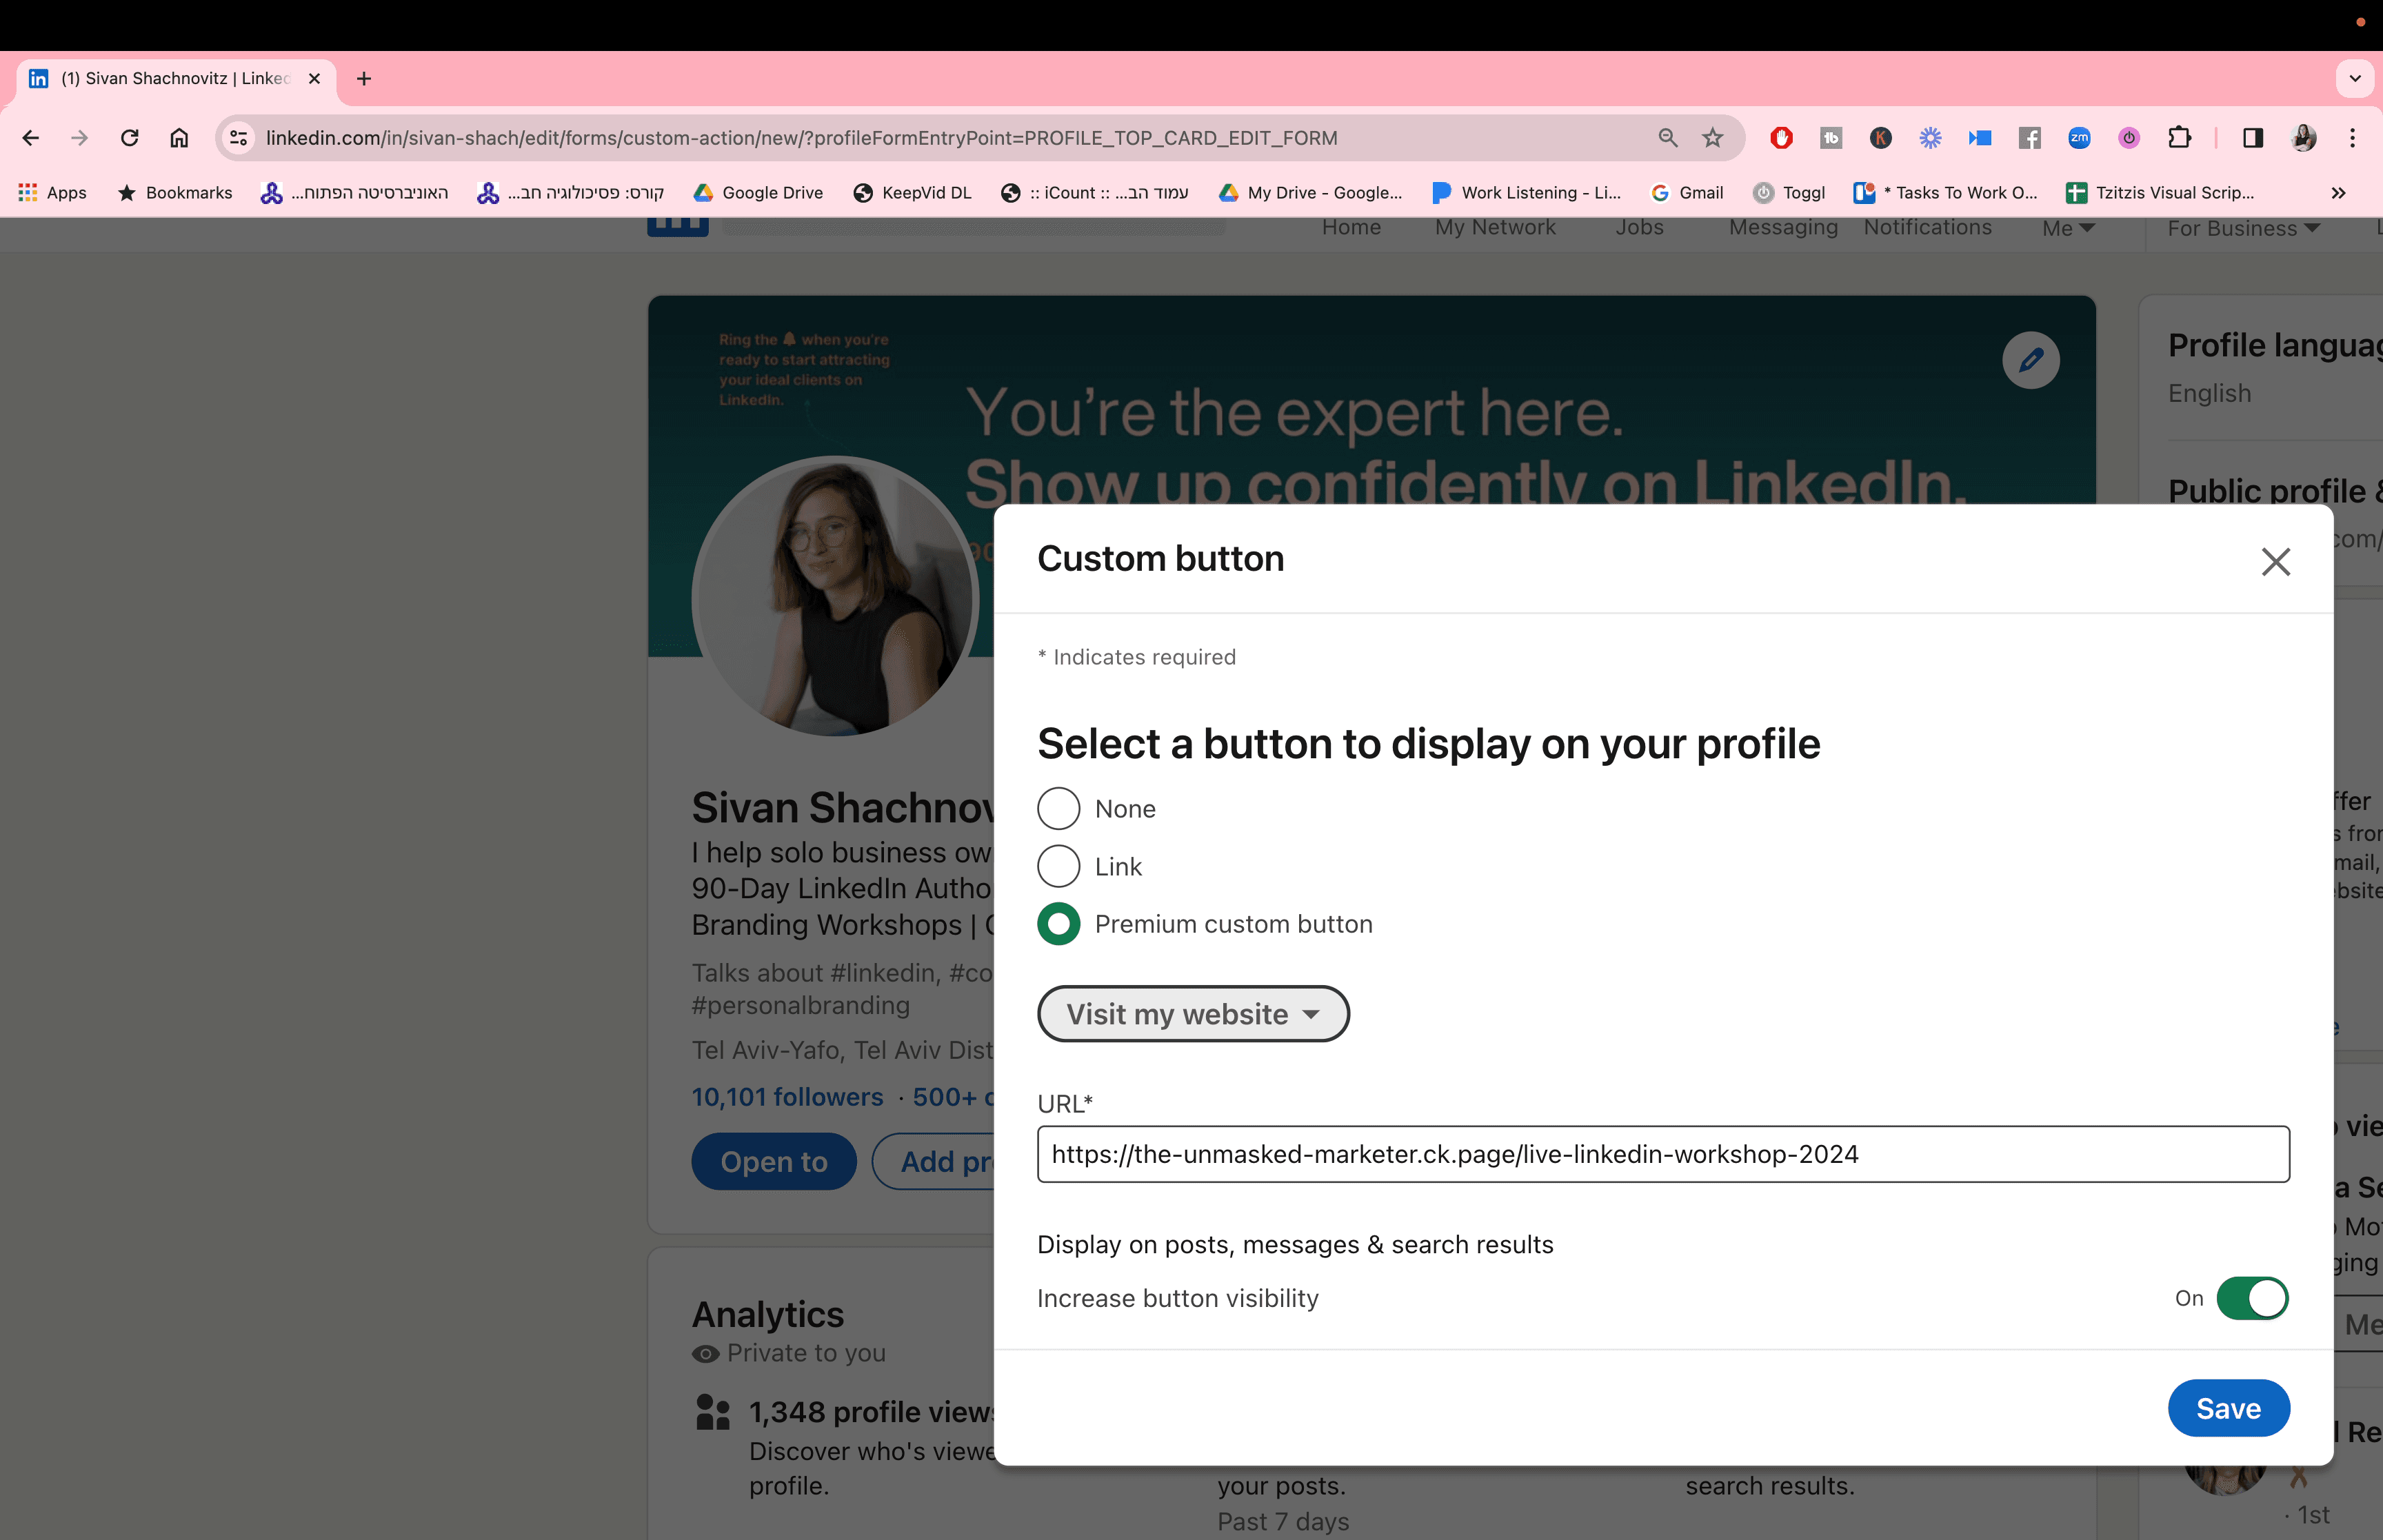
Task: Open the My Drive - Google bookmark
Action: click(x=1310, y=193)
